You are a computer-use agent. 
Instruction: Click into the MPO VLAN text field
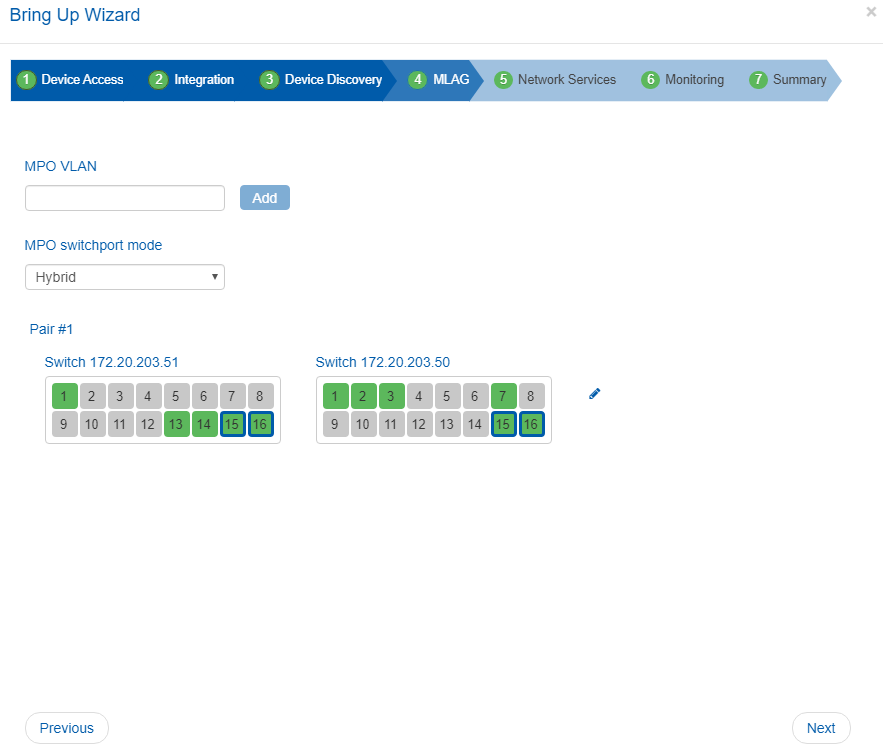coord(125,198)
